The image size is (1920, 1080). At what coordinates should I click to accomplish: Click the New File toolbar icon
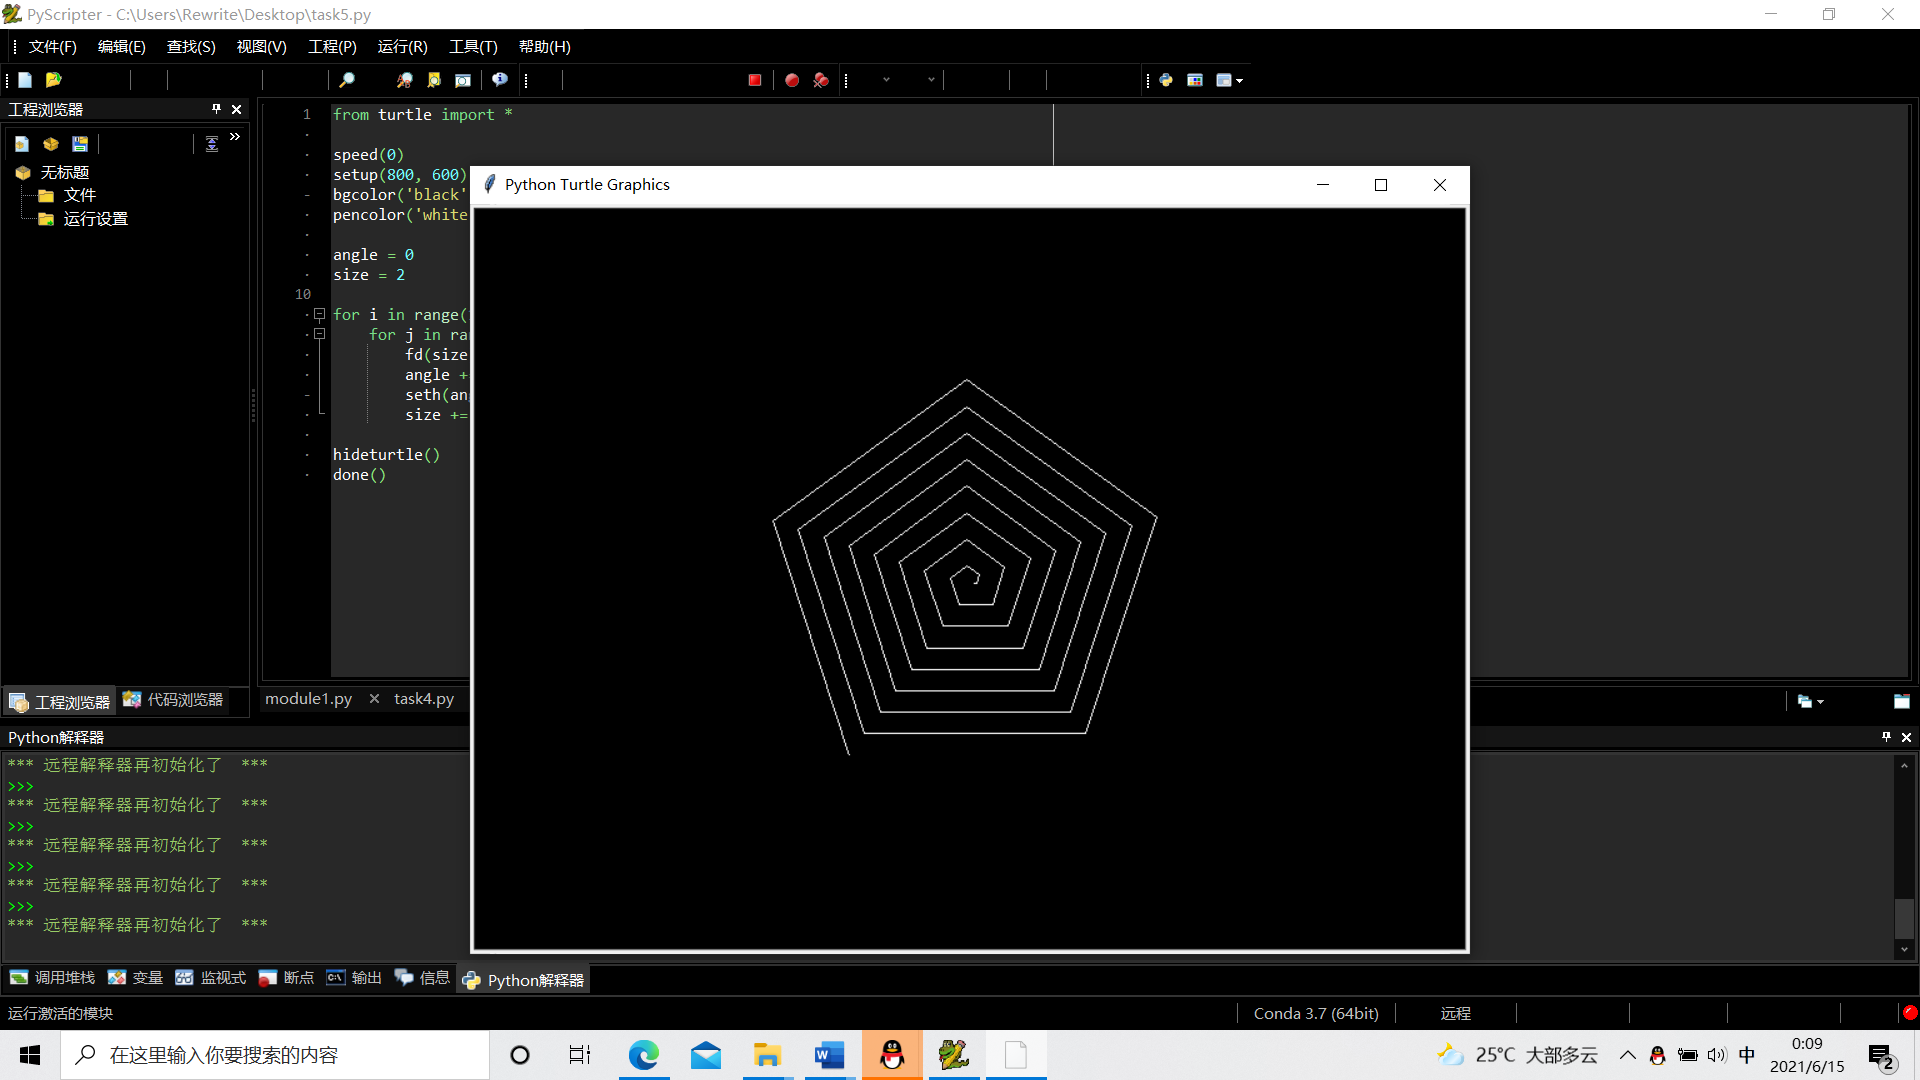(26, 80)
